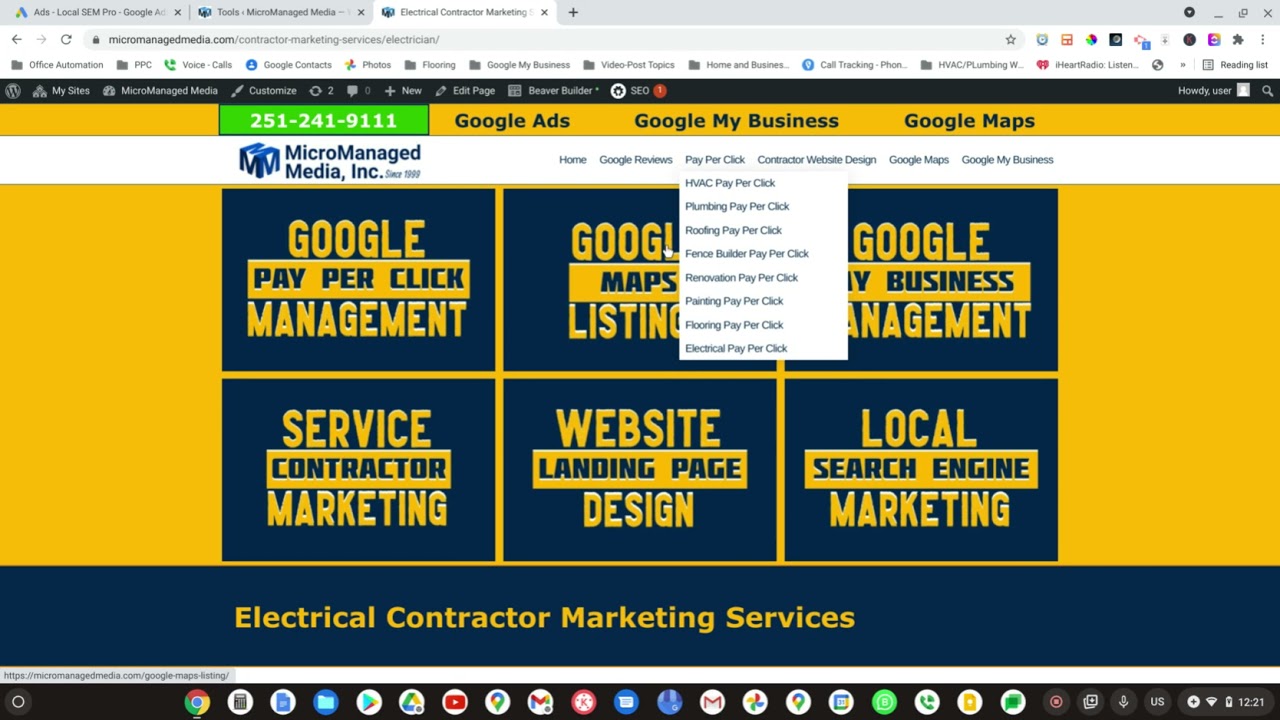
Task: Open the Customize theme option
Action: point(263,90)
